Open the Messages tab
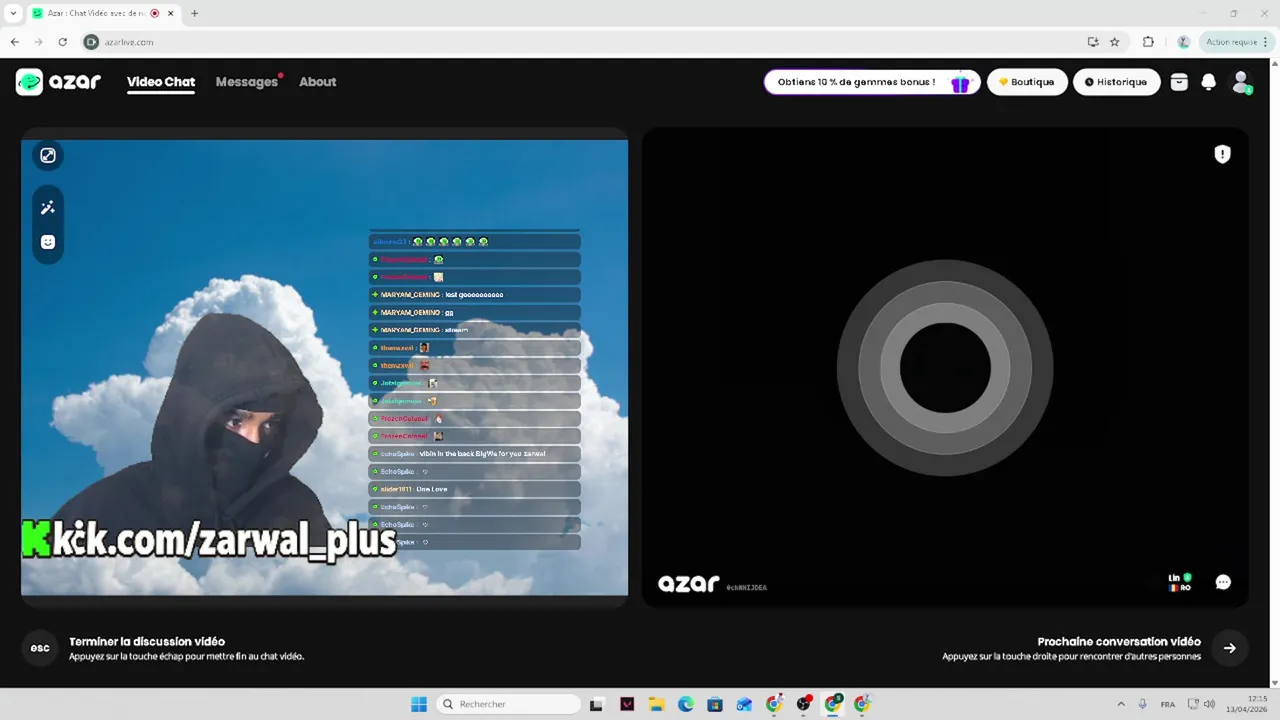This screenshot has width=1280, height=720. coord(247,82)
